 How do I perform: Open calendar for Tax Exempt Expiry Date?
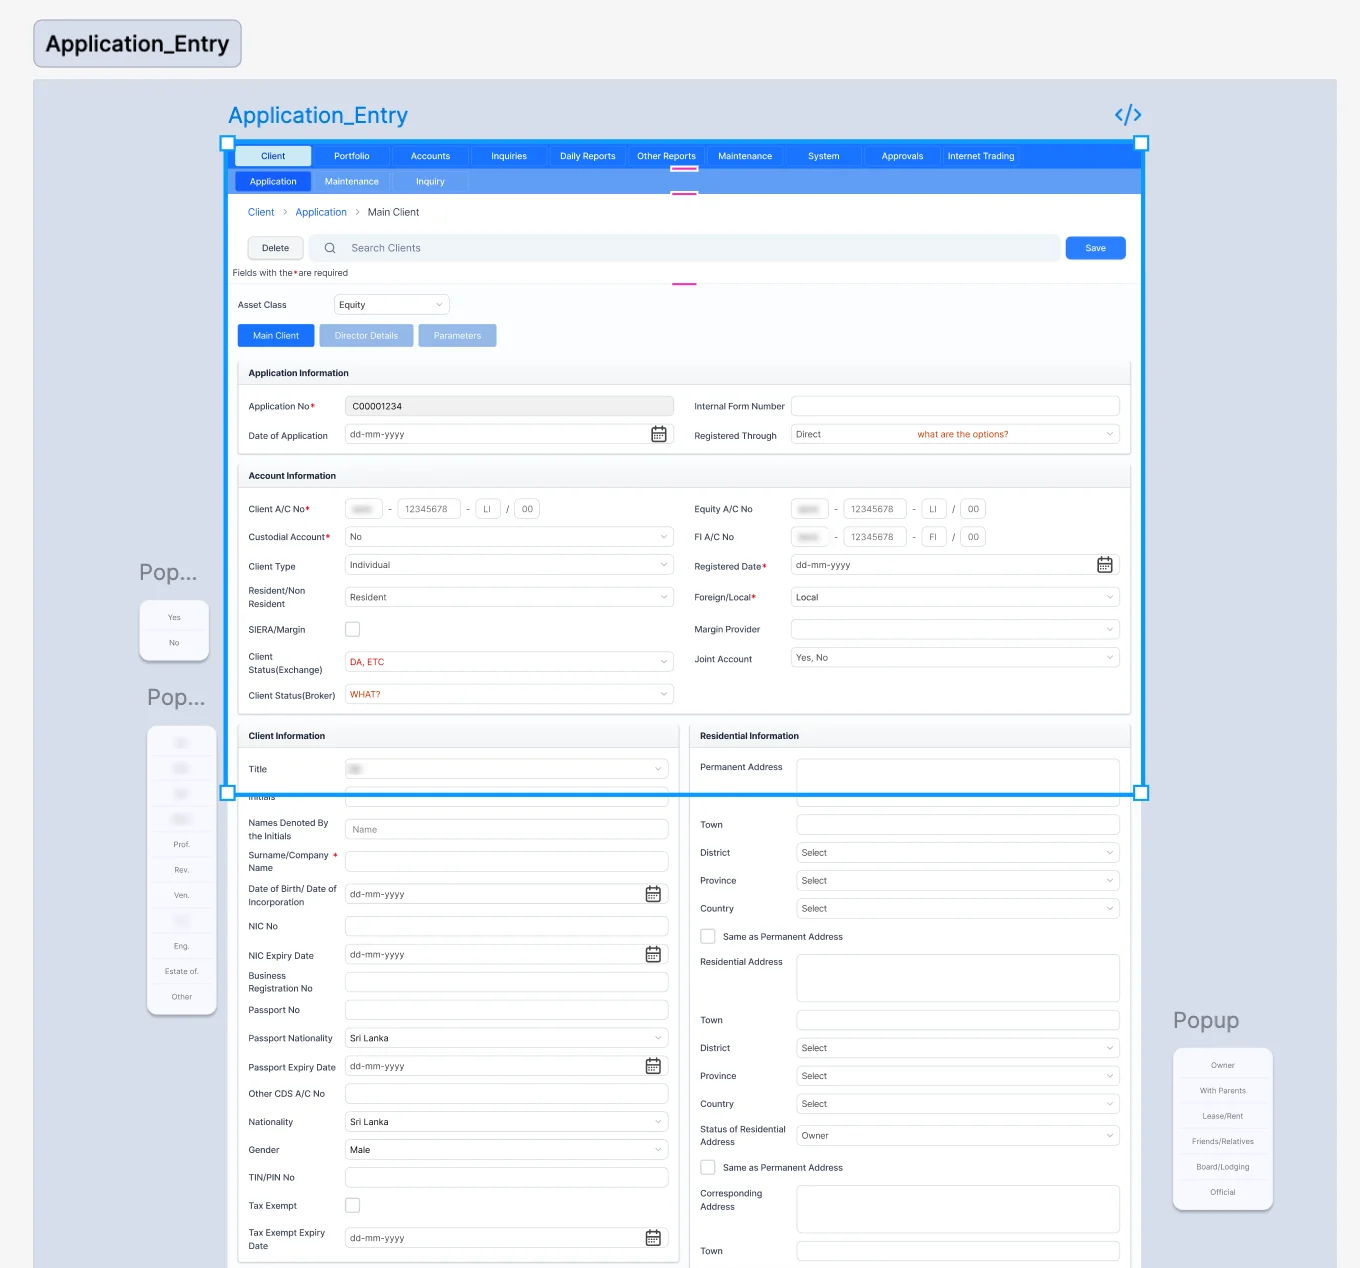(653, 1238)
